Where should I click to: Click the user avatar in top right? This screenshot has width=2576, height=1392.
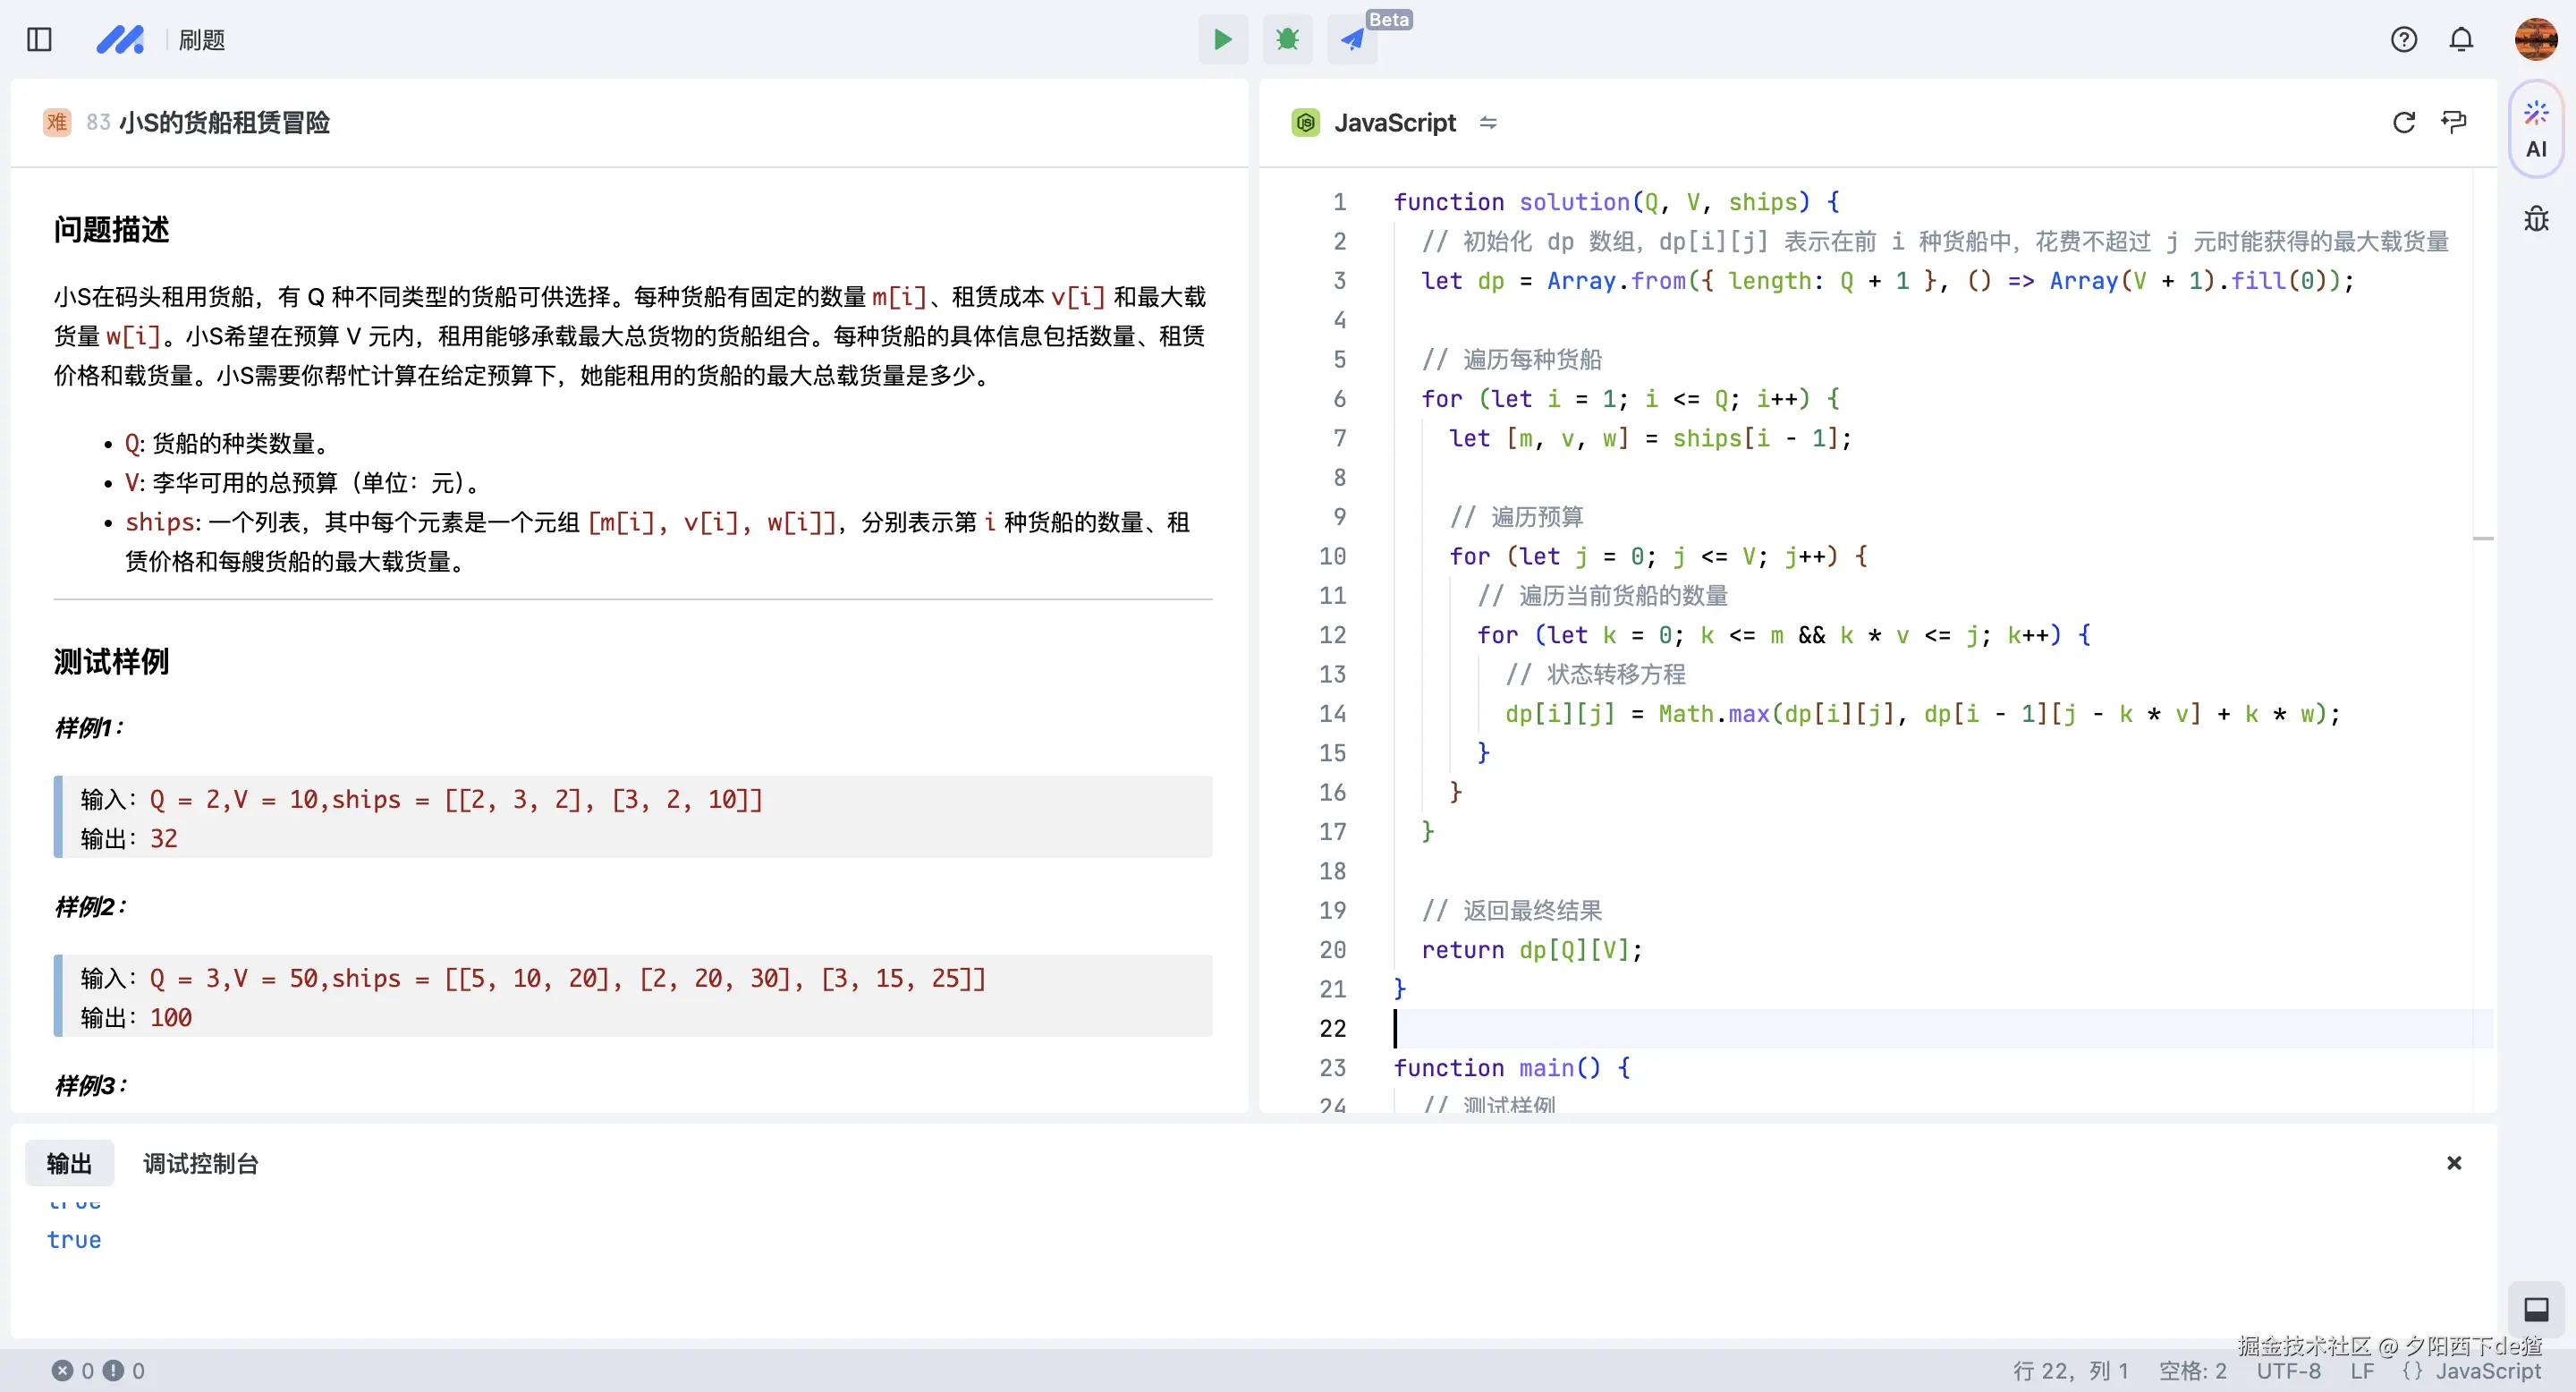point(2535,40)
